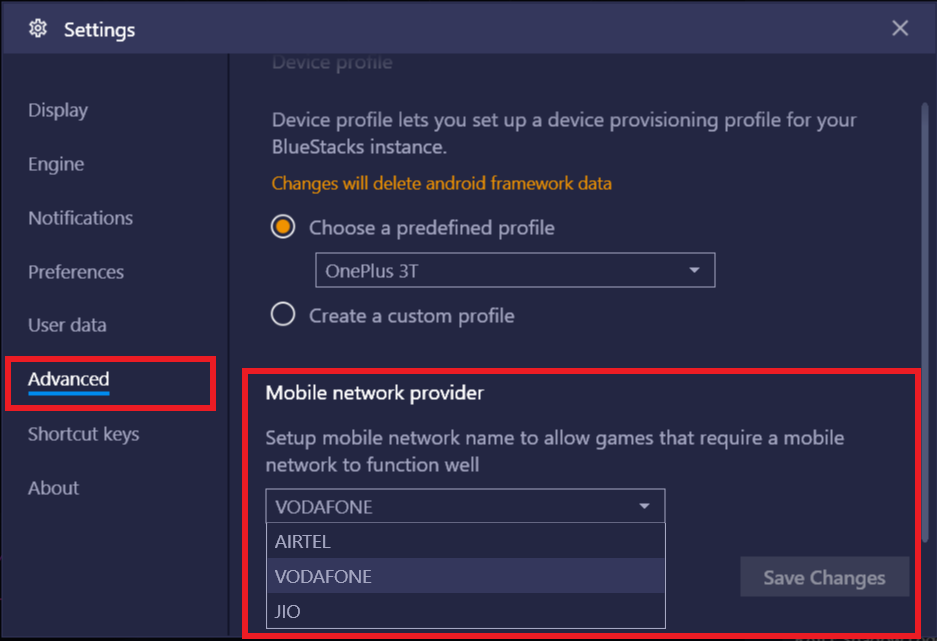Click the OnePlus 3T dropdown arrow

click(694, 270)
